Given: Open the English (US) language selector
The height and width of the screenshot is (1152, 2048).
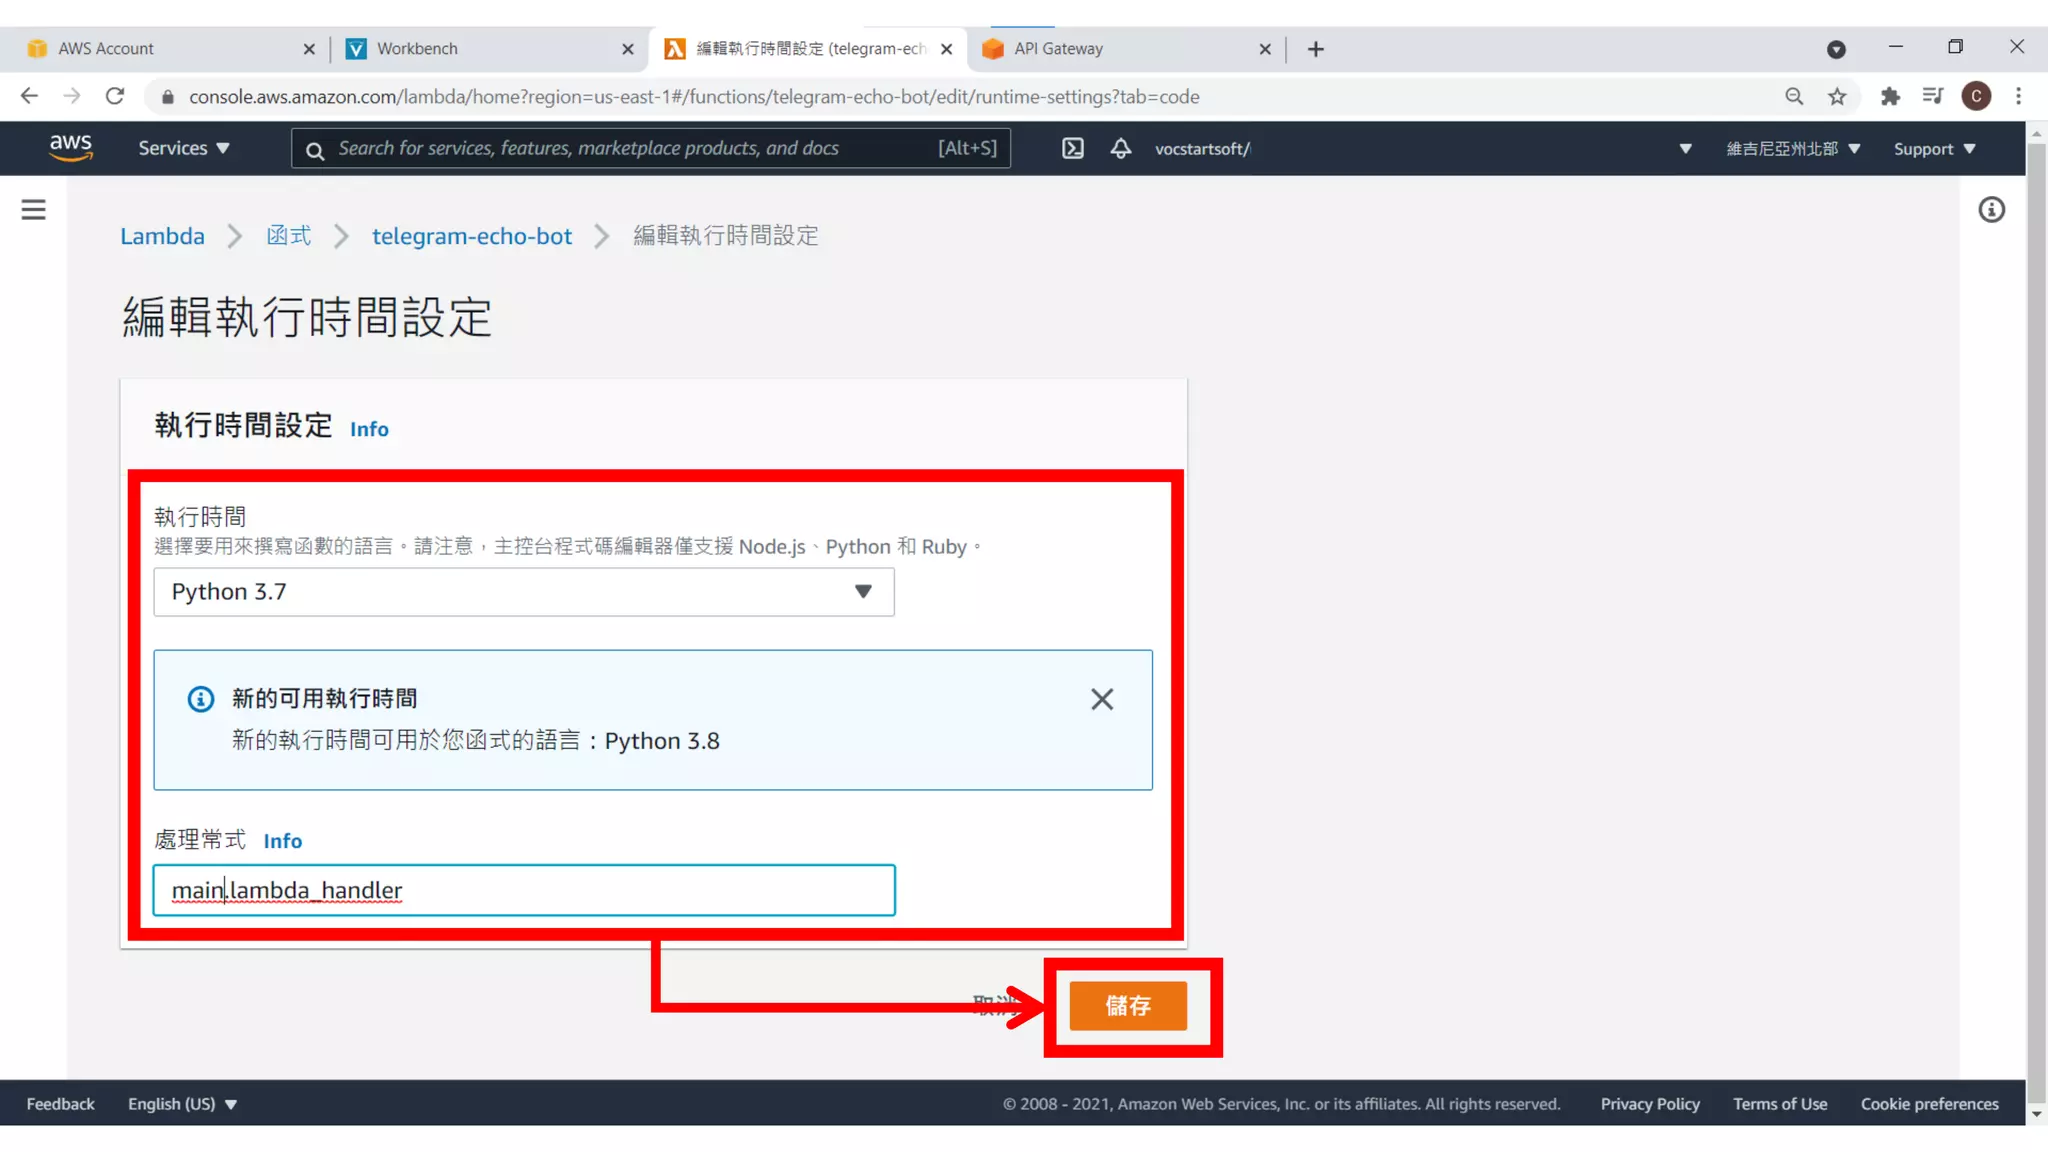Looking at the screenshot, I should pyautogui.click(x=182, y=1104).
